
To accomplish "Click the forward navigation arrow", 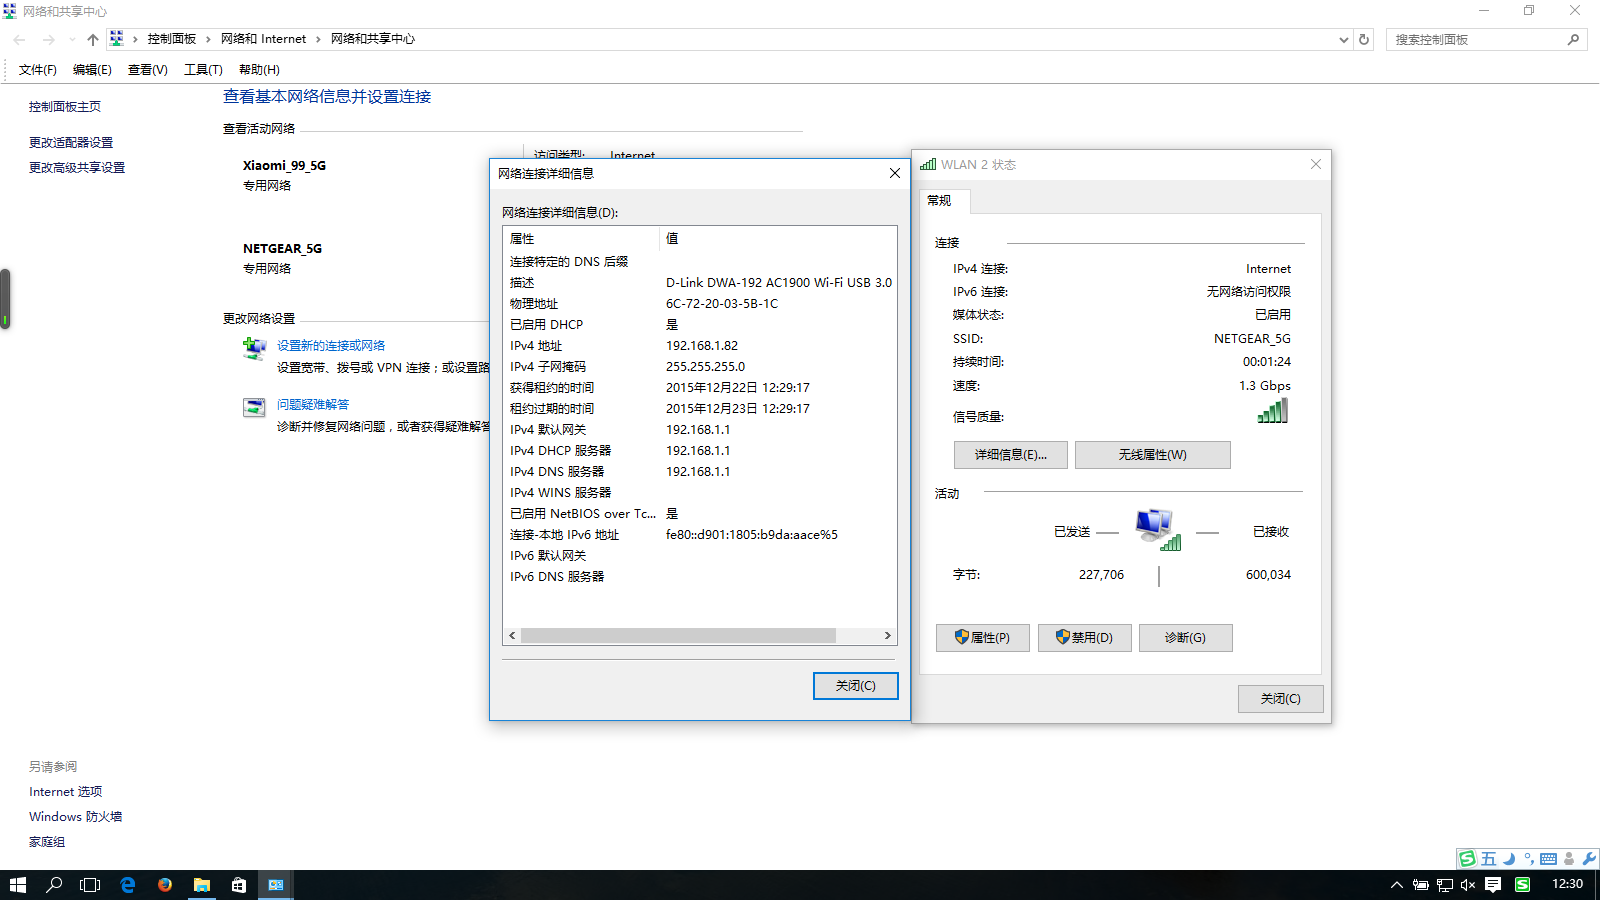I will coord(49,40).
